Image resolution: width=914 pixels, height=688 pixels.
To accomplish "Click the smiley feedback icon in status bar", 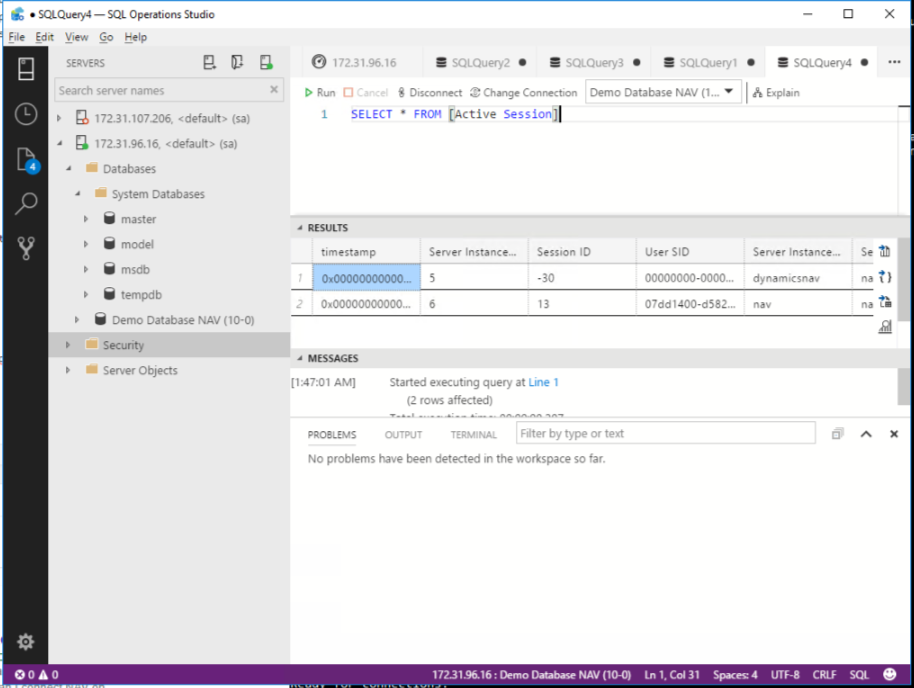I will [889, 675].
